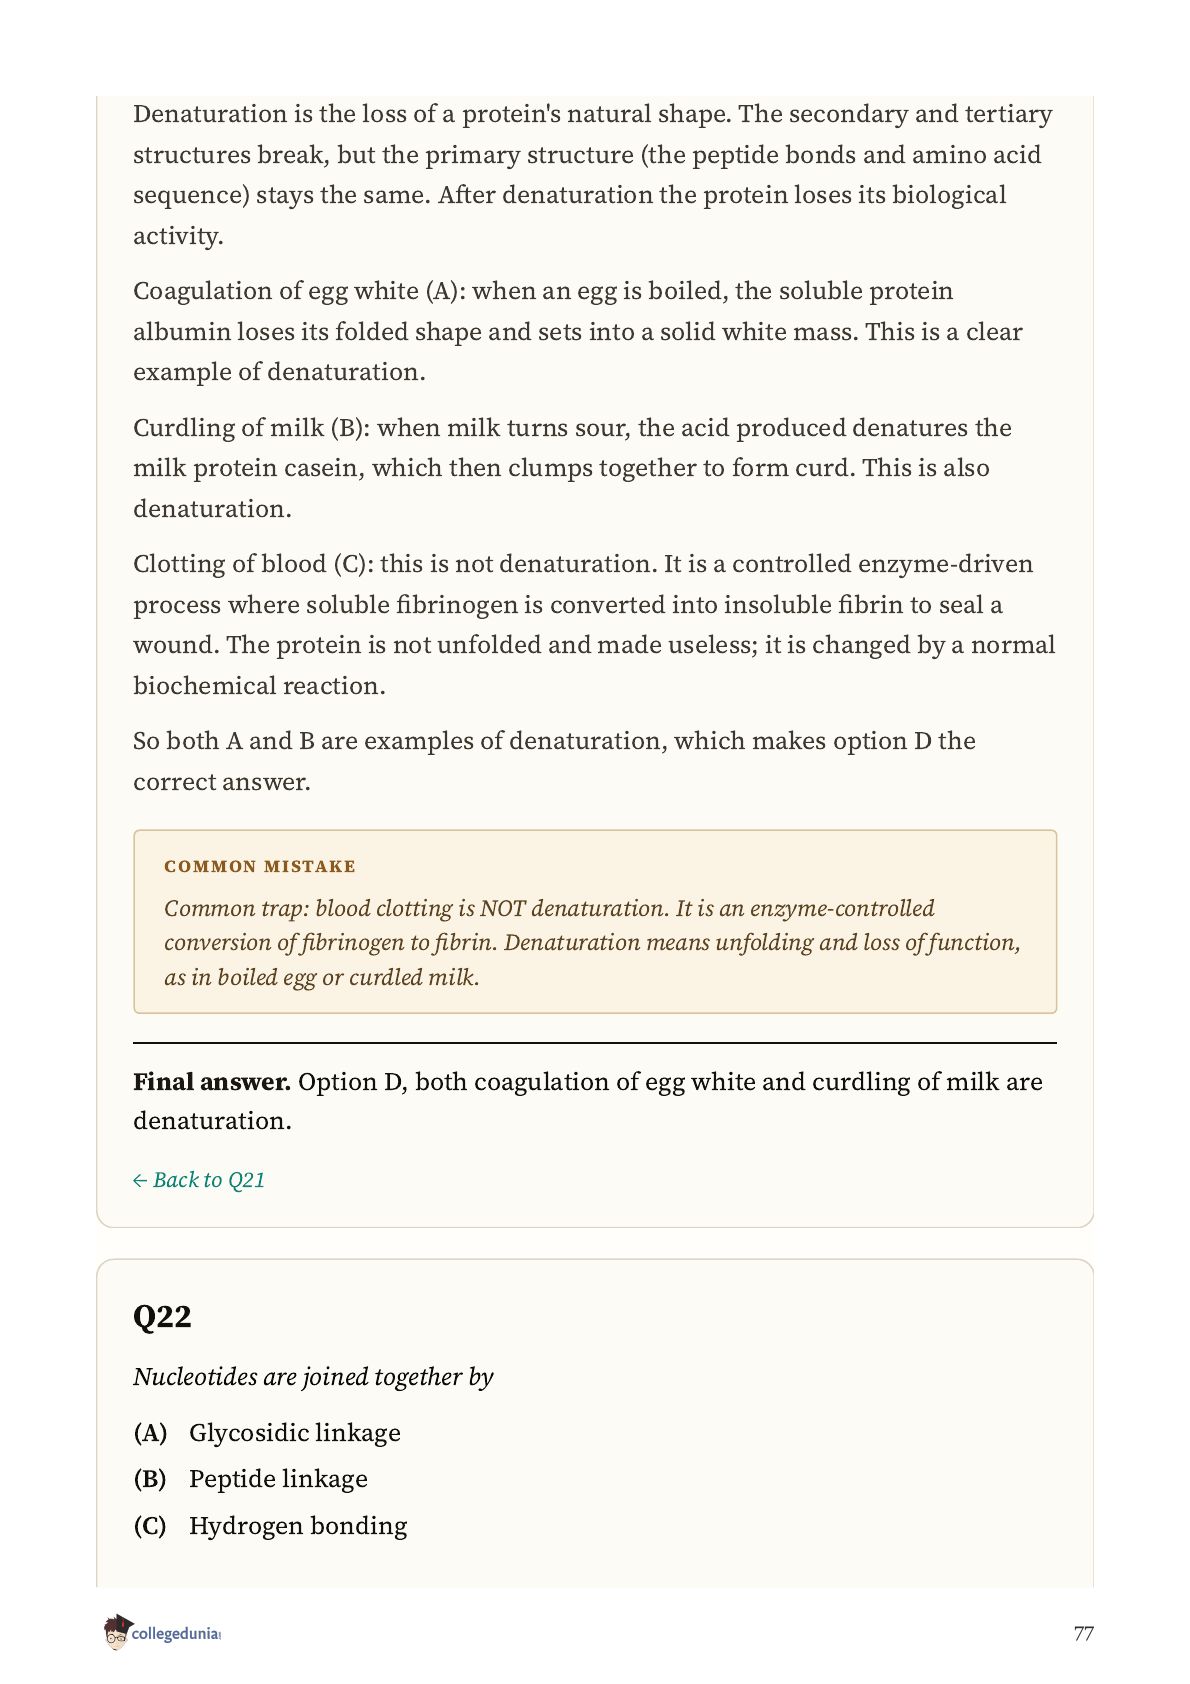Select option (C) Hydrogen bonding

point(271,1526)
